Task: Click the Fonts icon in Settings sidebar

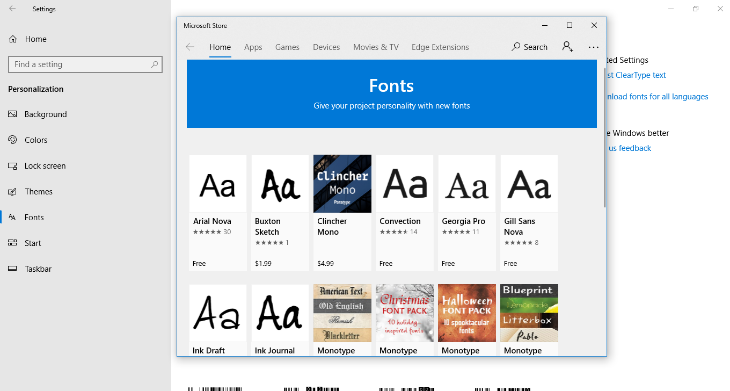Action: (13, 217)
